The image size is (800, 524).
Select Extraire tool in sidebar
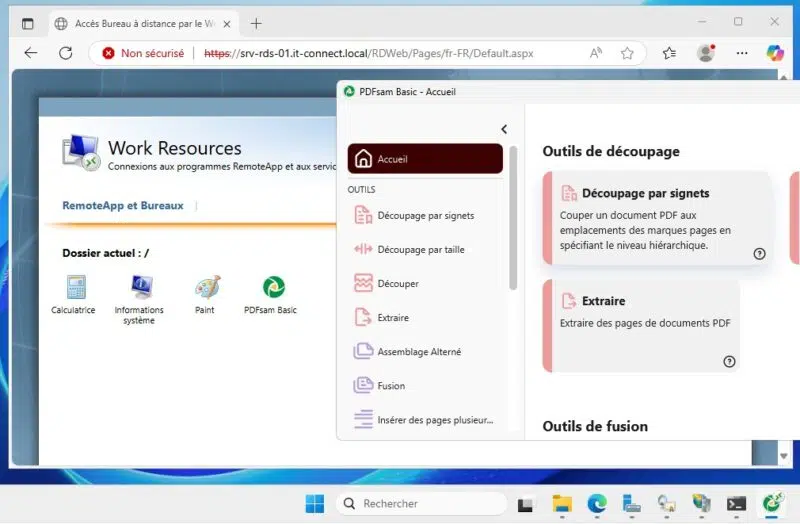425,317
